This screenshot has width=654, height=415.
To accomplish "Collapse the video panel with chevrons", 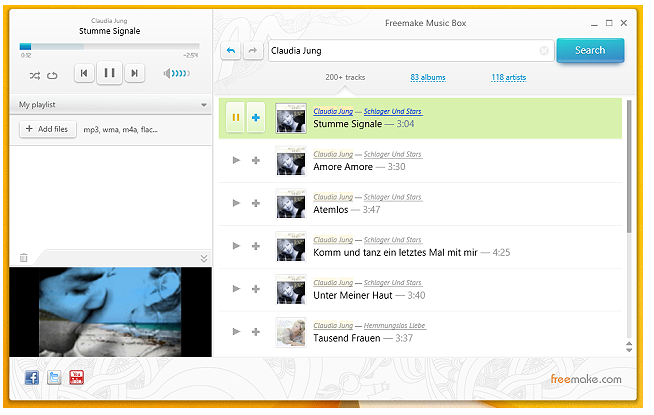I will [204, 259].
